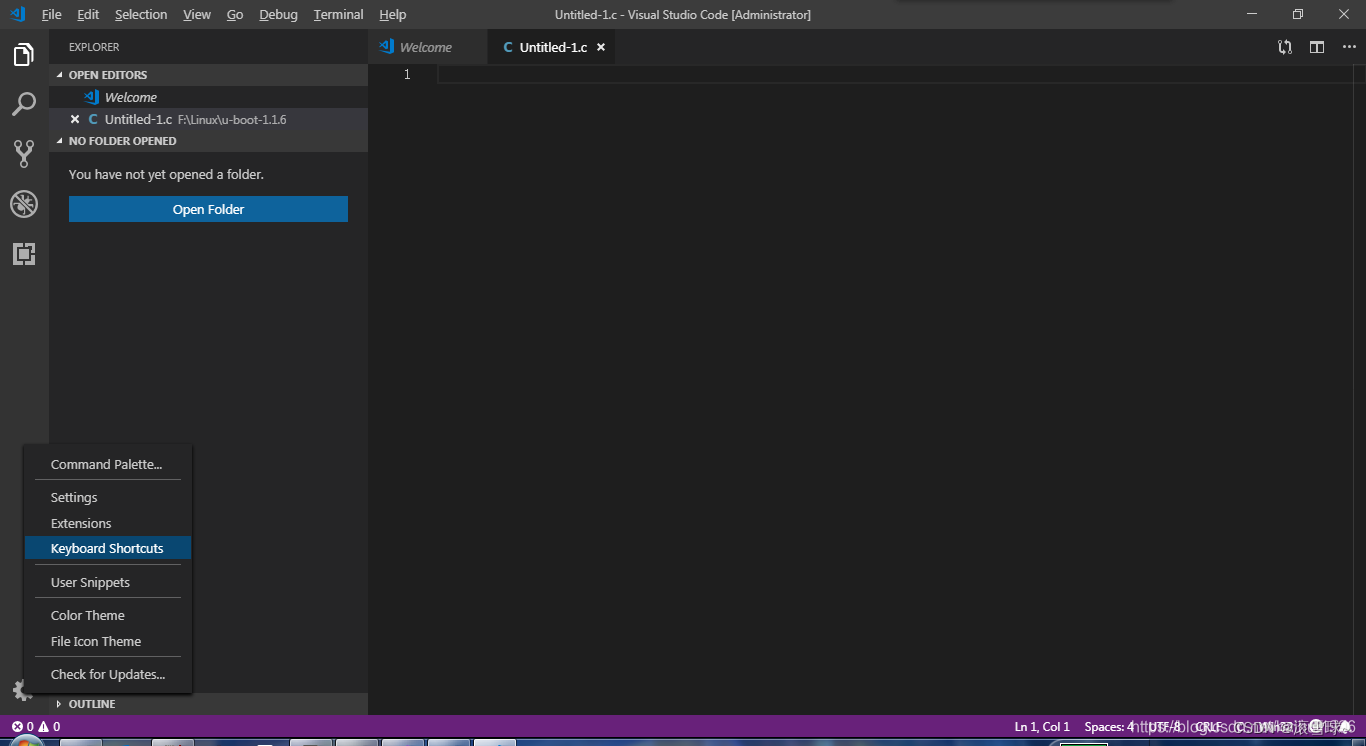
Task: Click the CRLF line ending indicator
Action: pos(1208,727)
